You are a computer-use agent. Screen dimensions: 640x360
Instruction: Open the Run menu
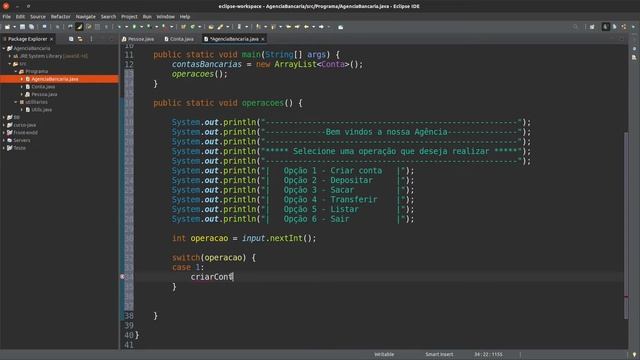point(147,17)
